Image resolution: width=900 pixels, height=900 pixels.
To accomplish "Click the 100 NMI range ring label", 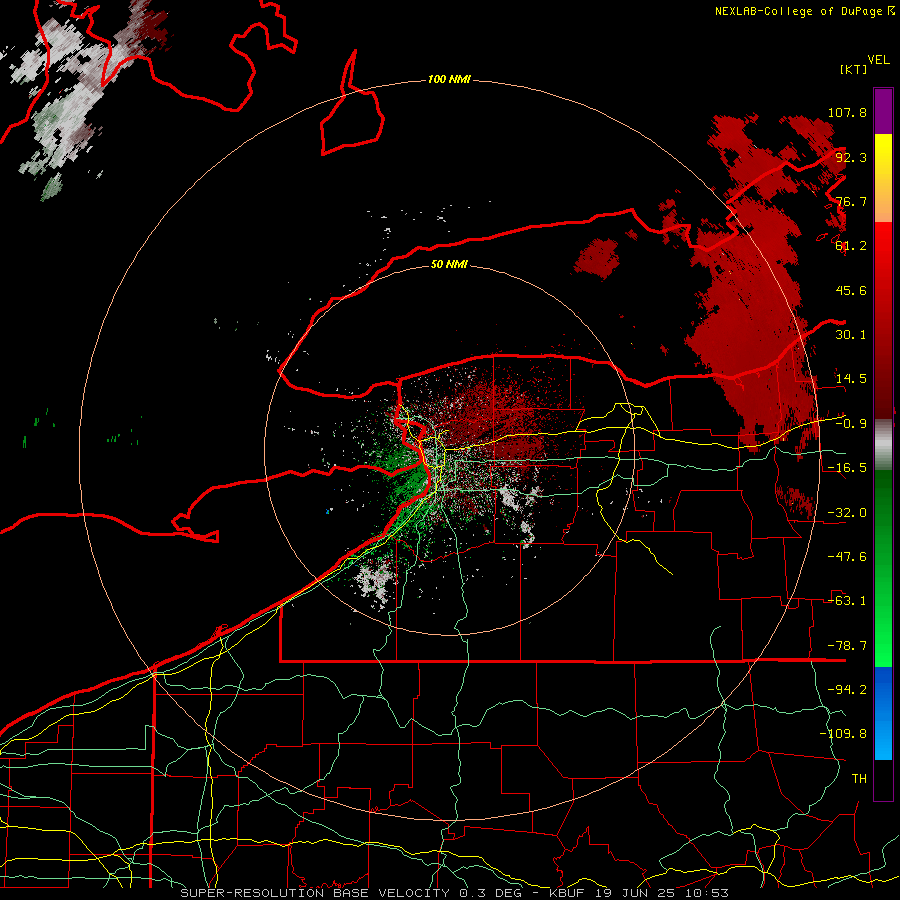I will tap(449, 79).
